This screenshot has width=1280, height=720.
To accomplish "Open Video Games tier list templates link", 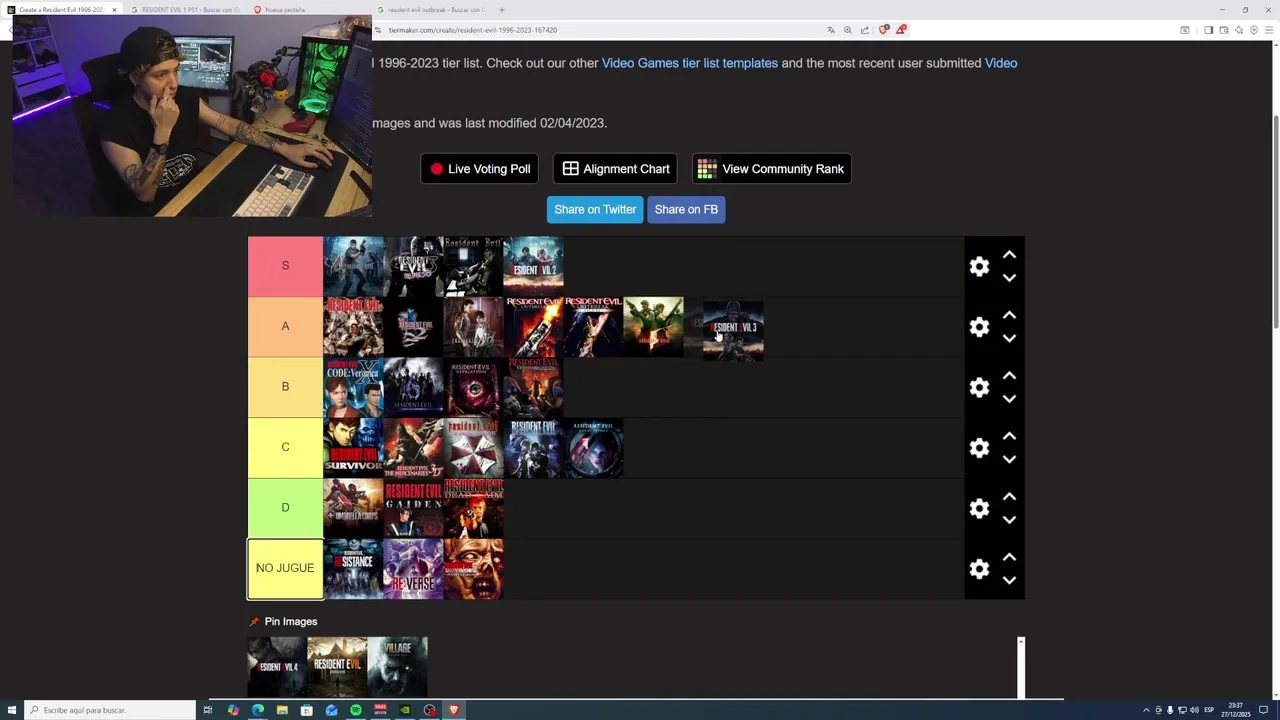I will [690, 63].
